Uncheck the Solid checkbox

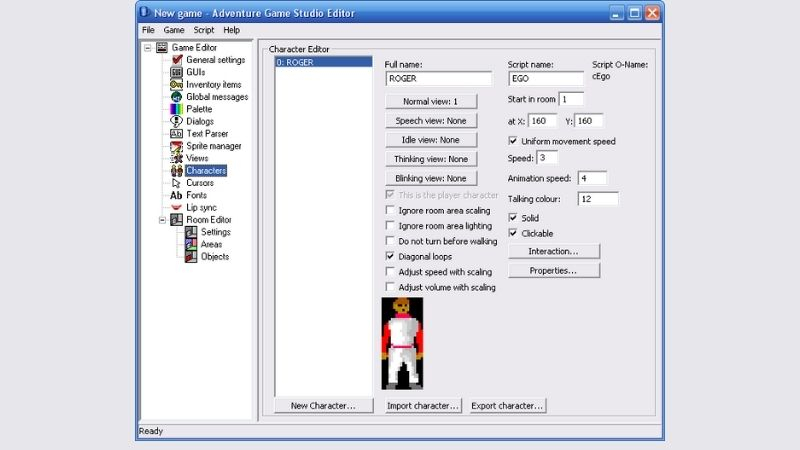tap(513, 217)
